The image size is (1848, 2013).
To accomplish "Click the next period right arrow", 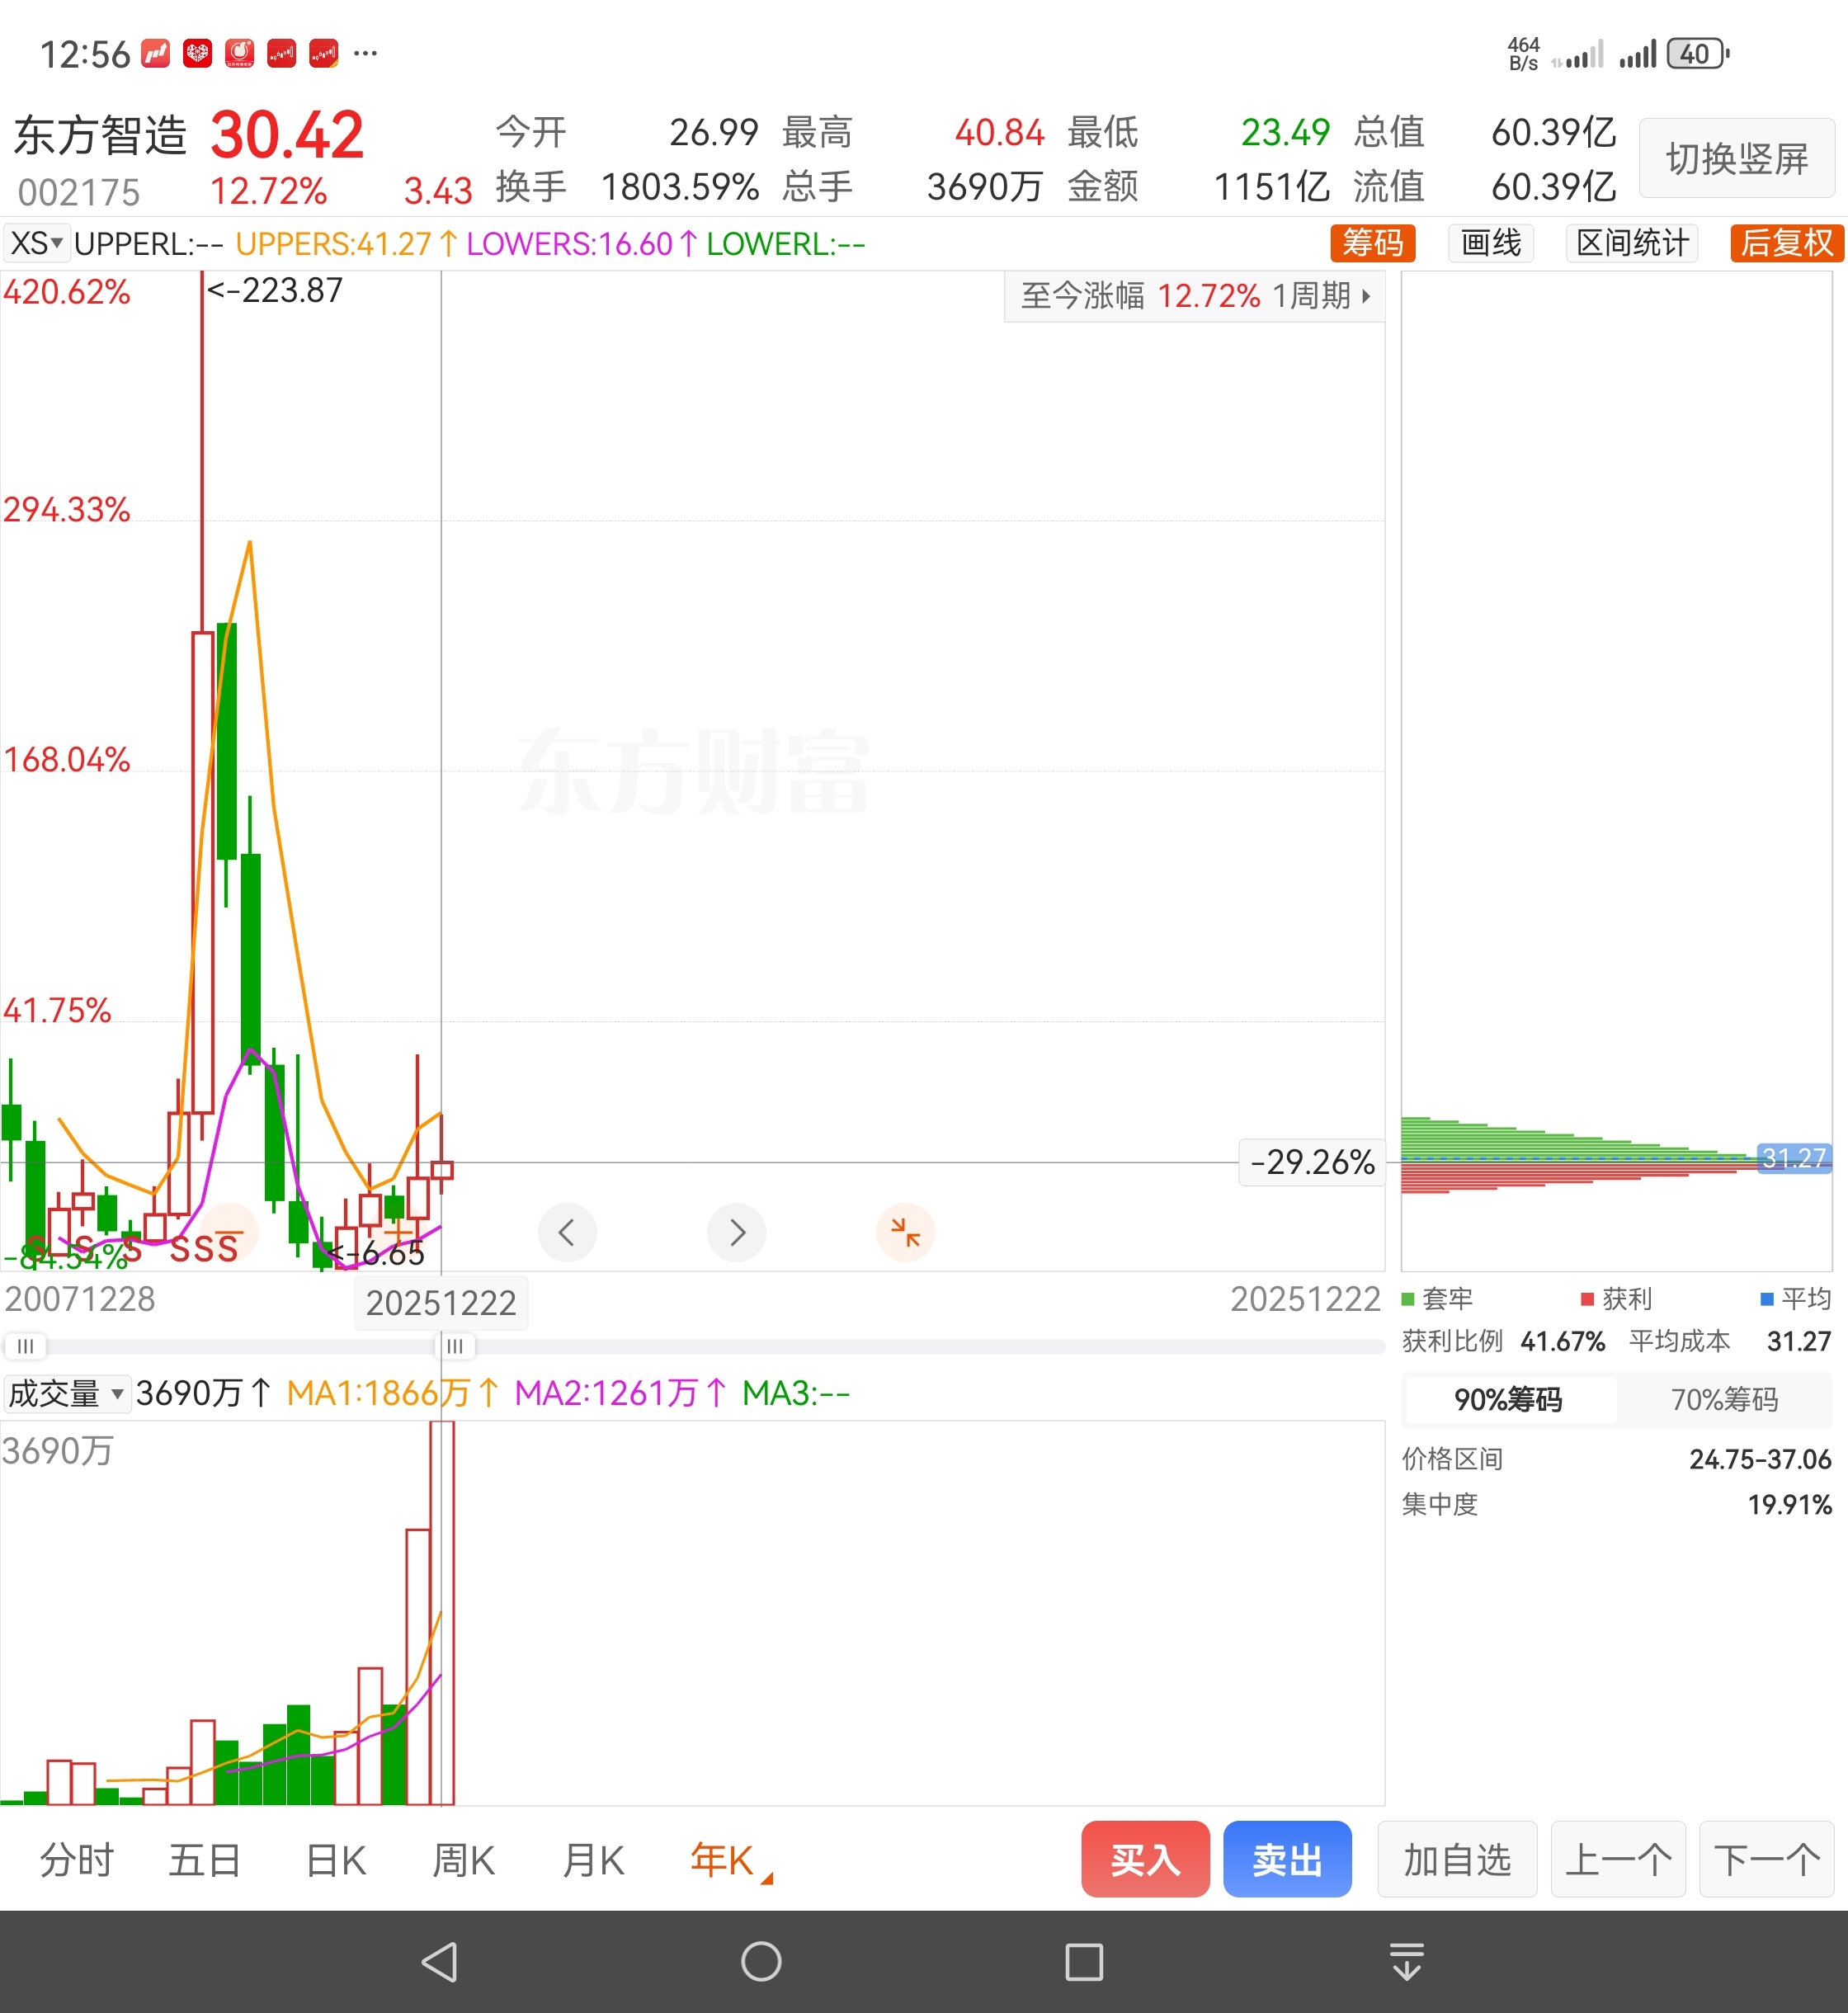I will coord(736,1232).
